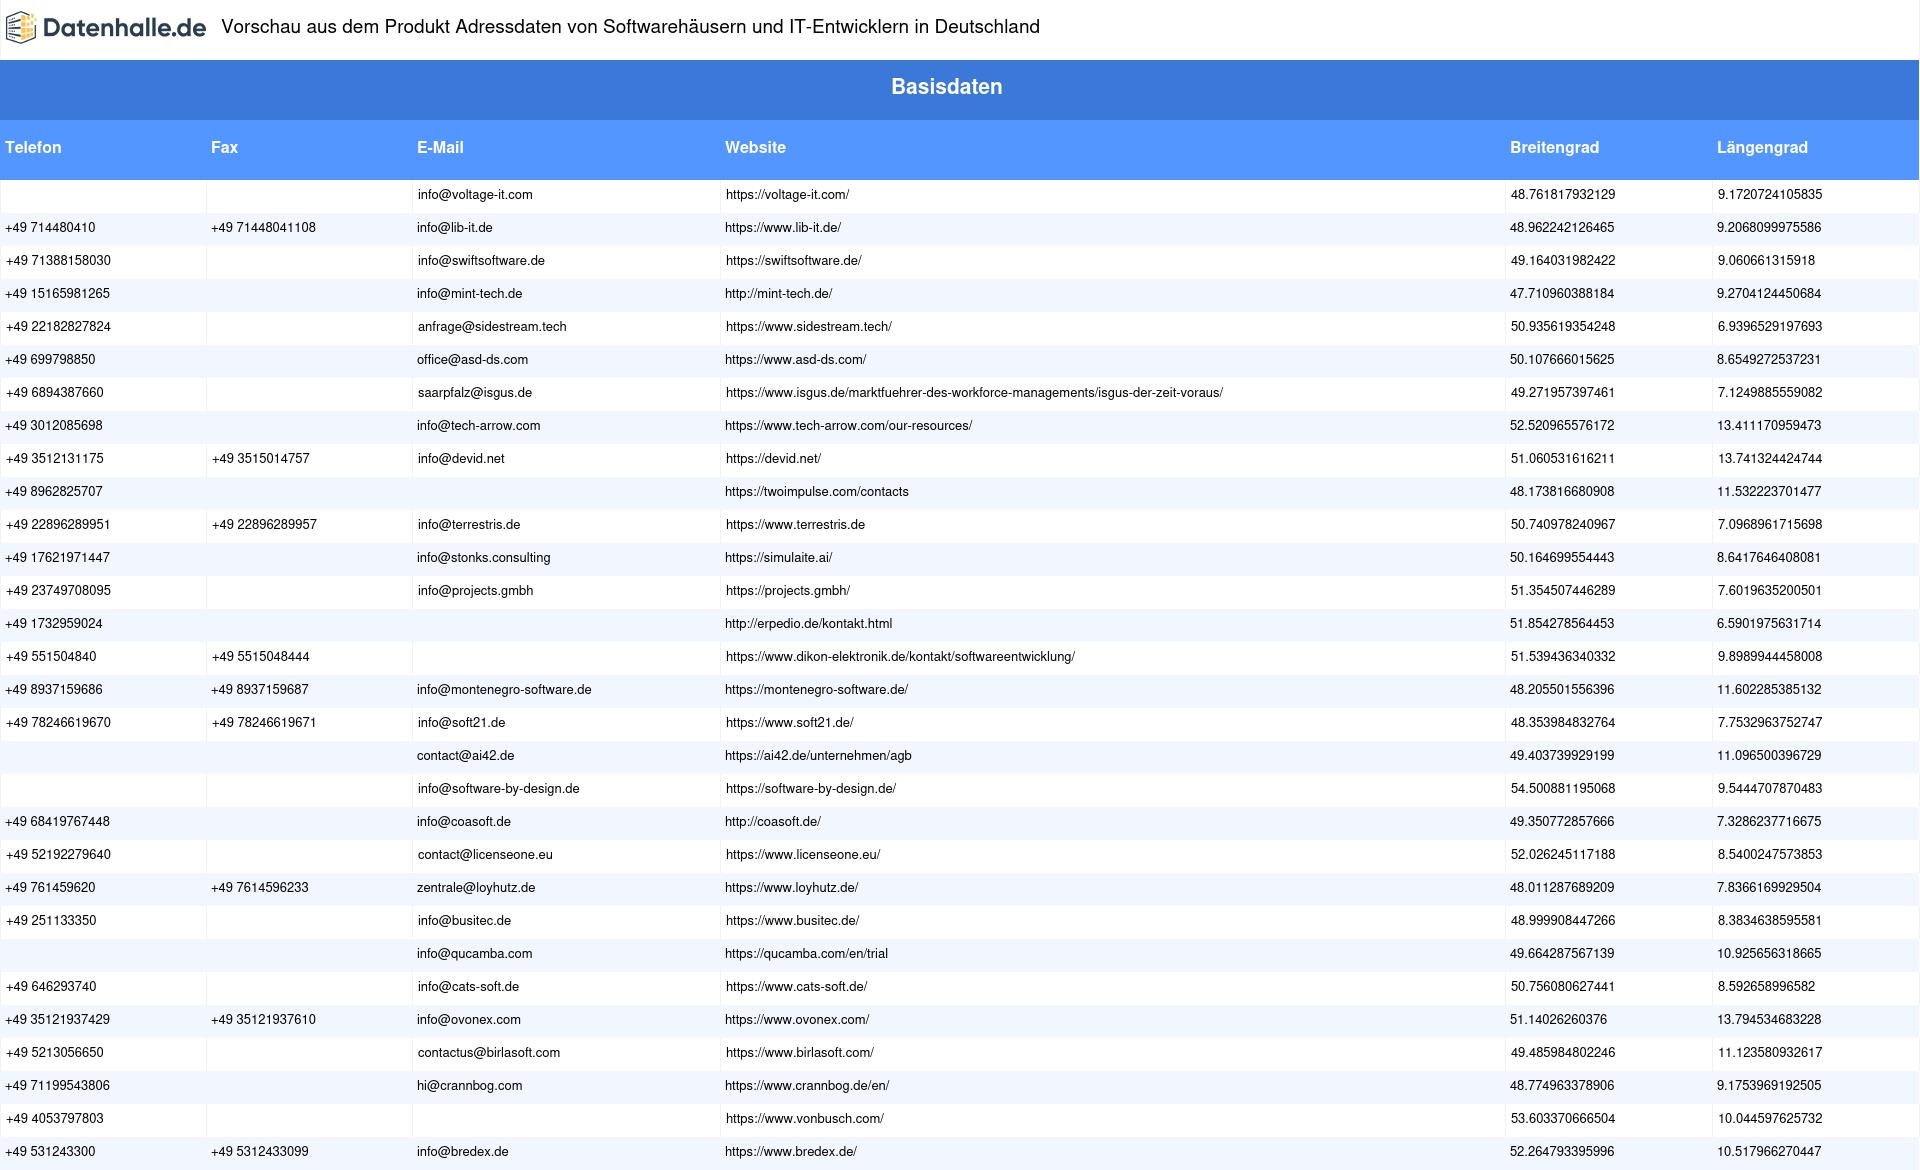Open the ai42.de/unternehmen/agb link
Screen dimensions: 1920x1170
(818, 756)
